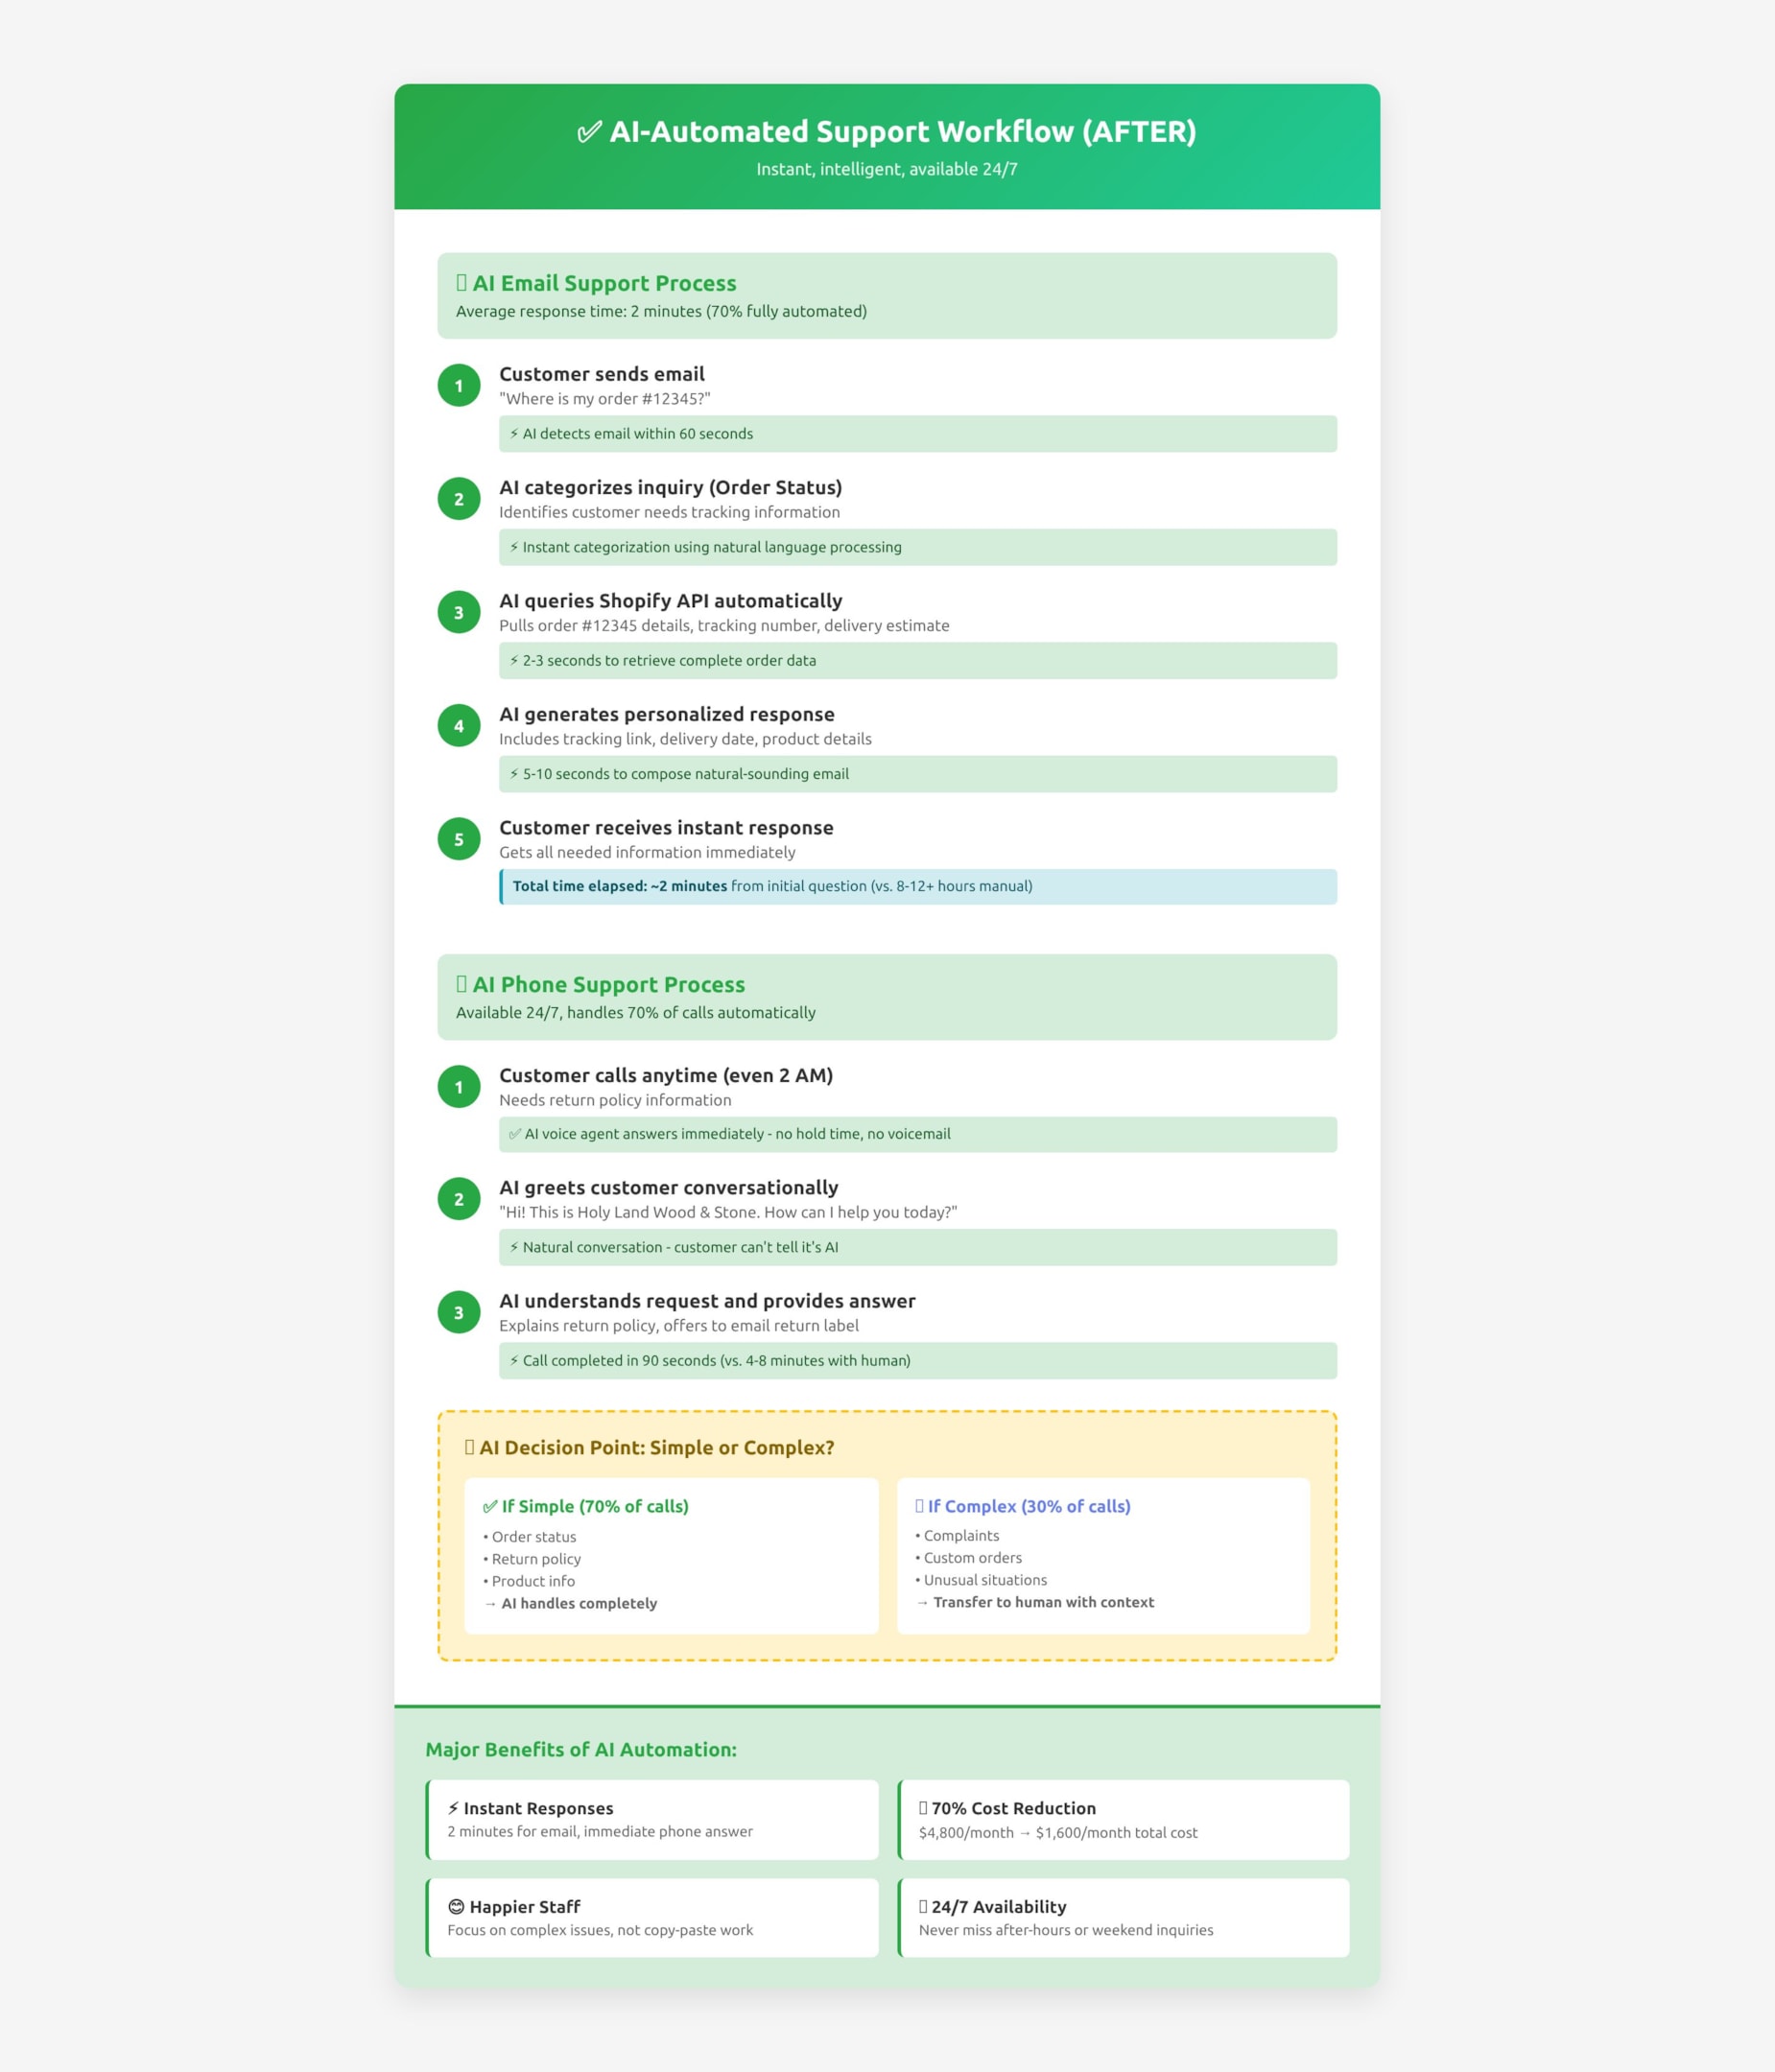Click Never miss after-hours or weekend inquiries text
This screenshot has width=1775, height=2072.
1066,1930
